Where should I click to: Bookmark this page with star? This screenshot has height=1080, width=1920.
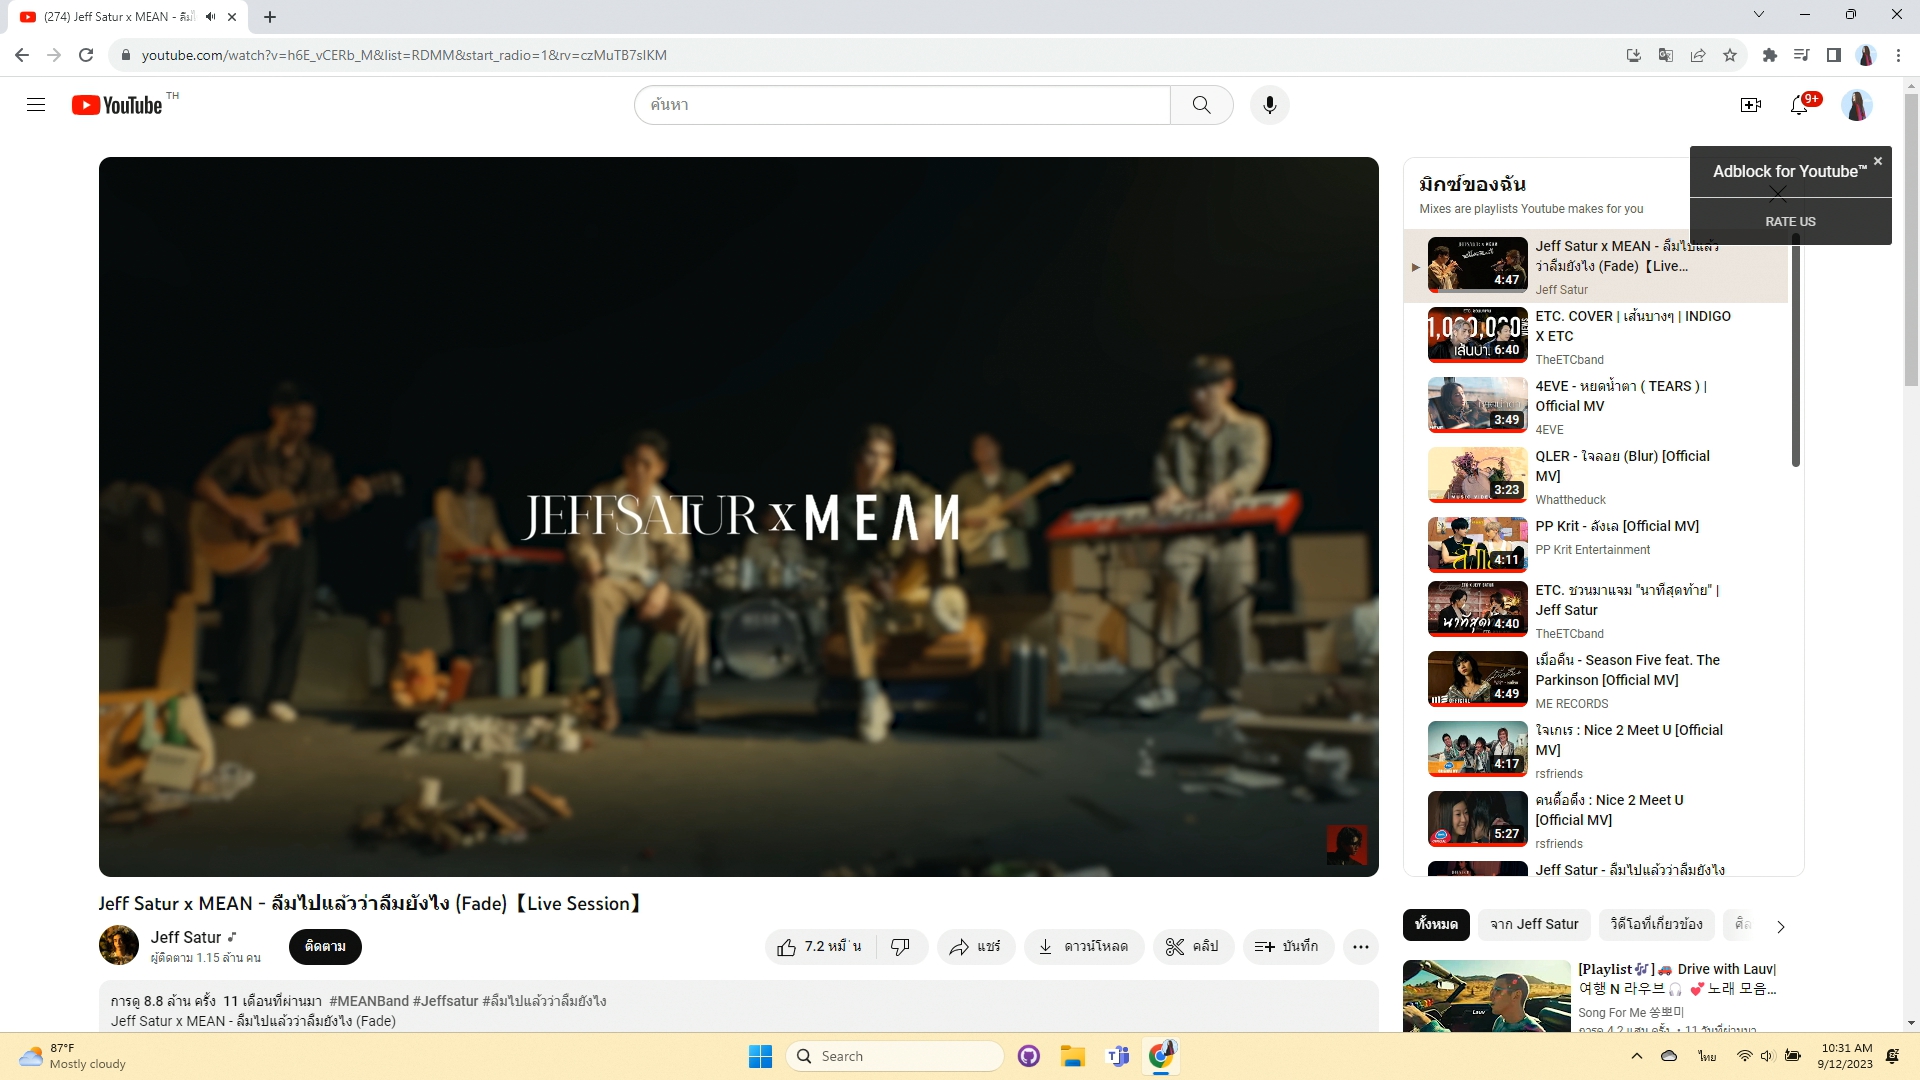tap(1729, 55)
